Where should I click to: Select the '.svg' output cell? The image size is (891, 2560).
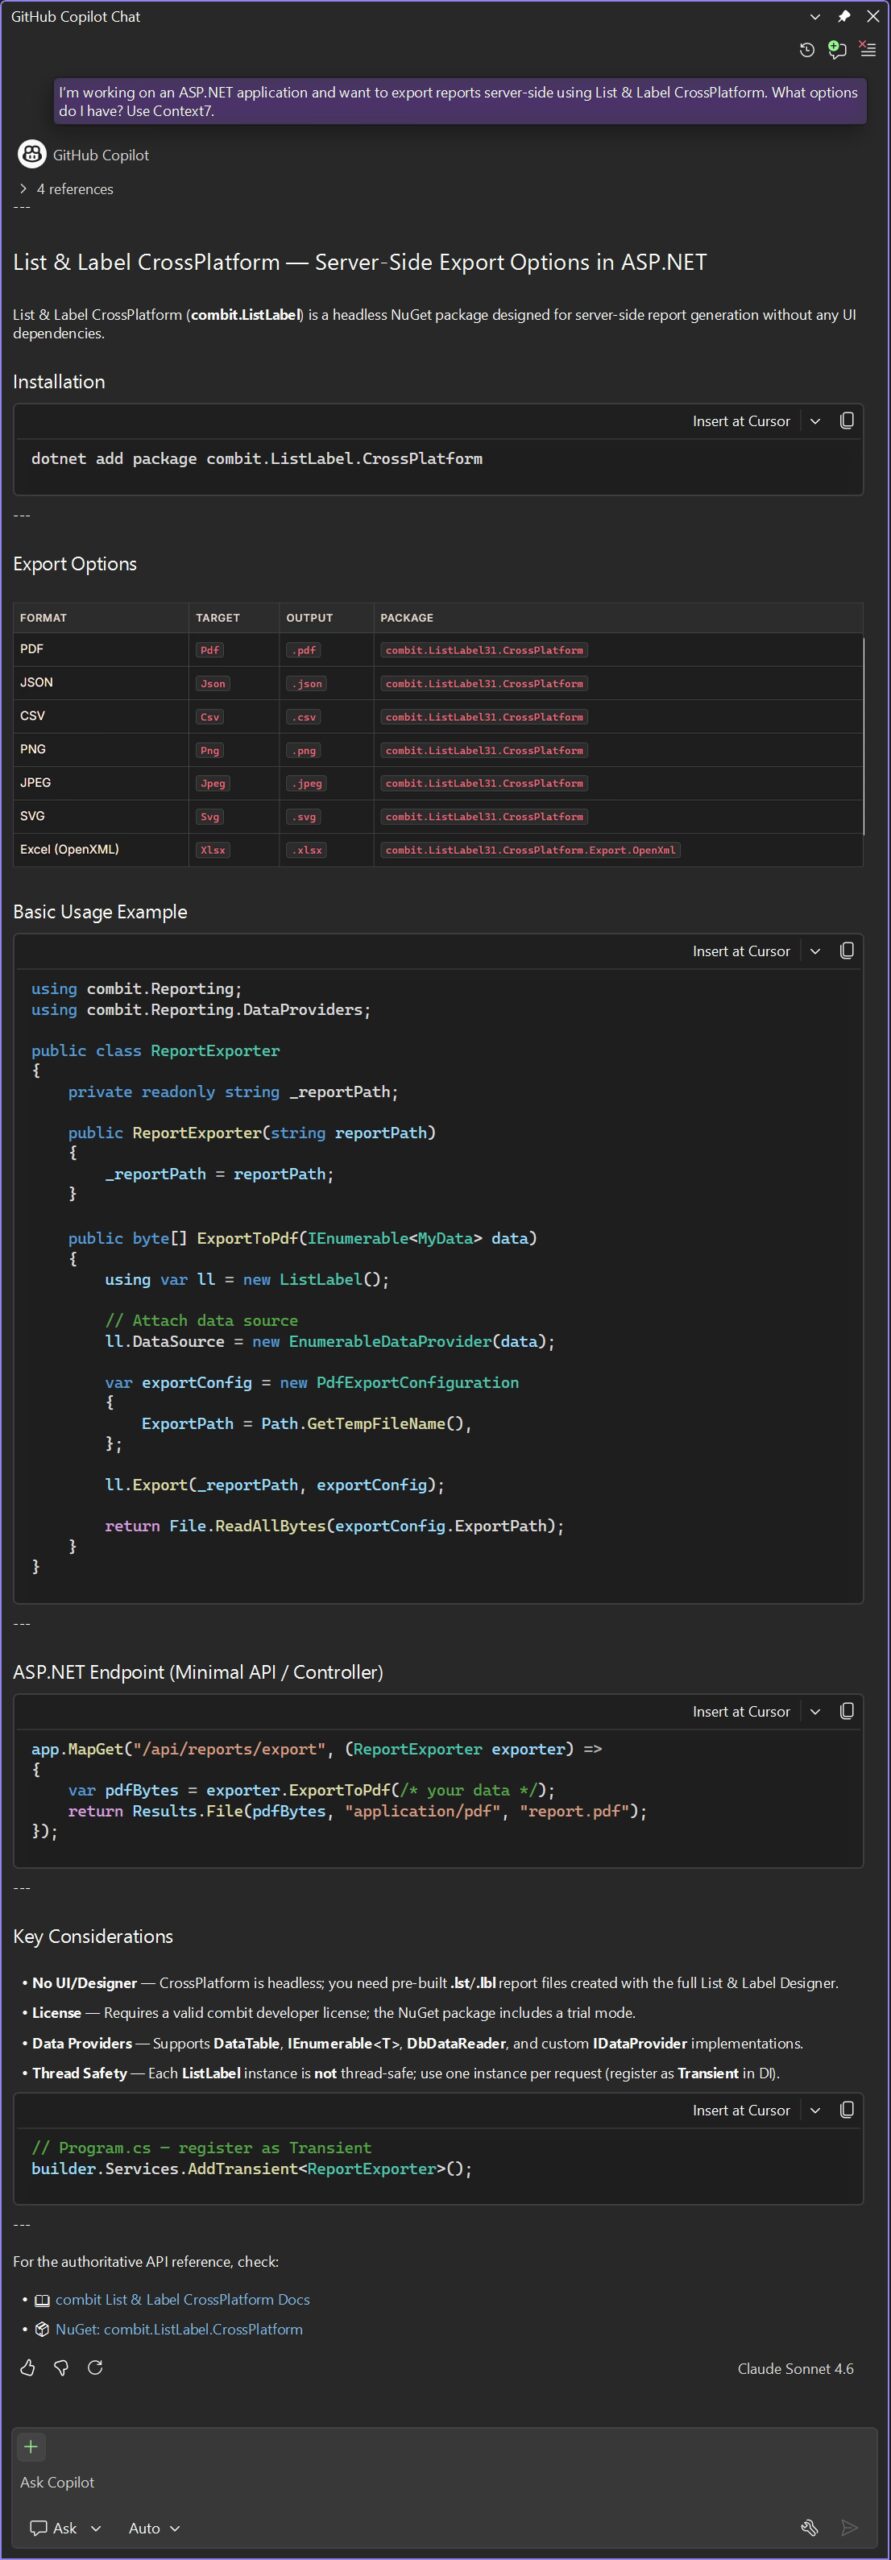[303, 817]
